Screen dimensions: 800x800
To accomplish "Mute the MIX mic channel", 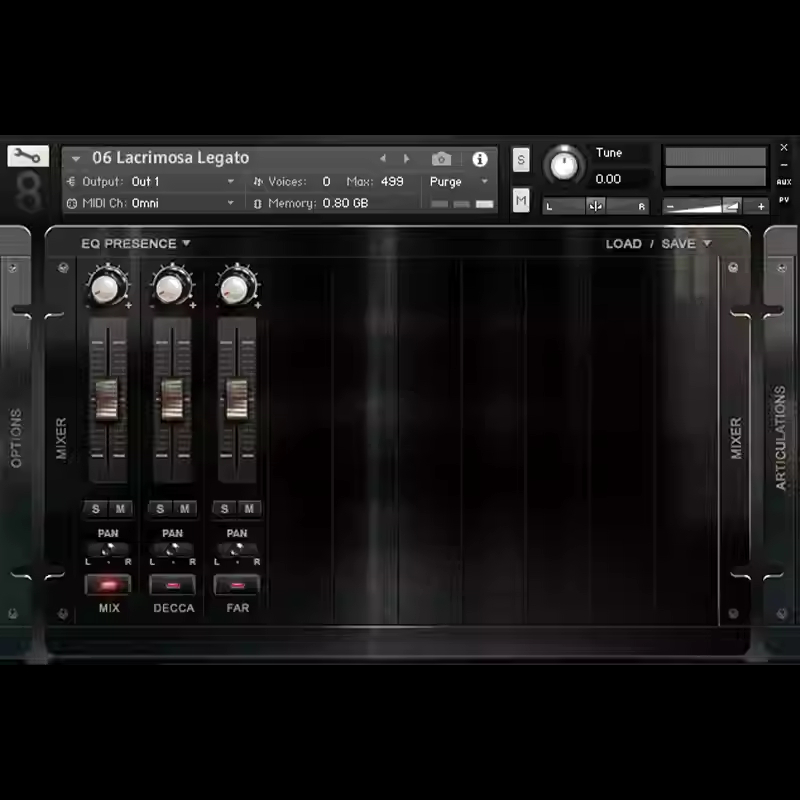I will click(x=120, y=509).
